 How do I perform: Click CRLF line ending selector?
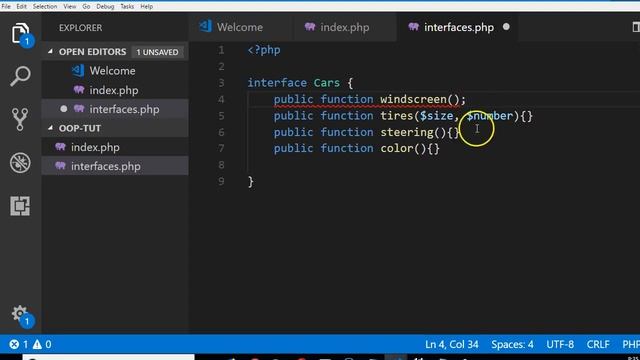tap(598, 344)
